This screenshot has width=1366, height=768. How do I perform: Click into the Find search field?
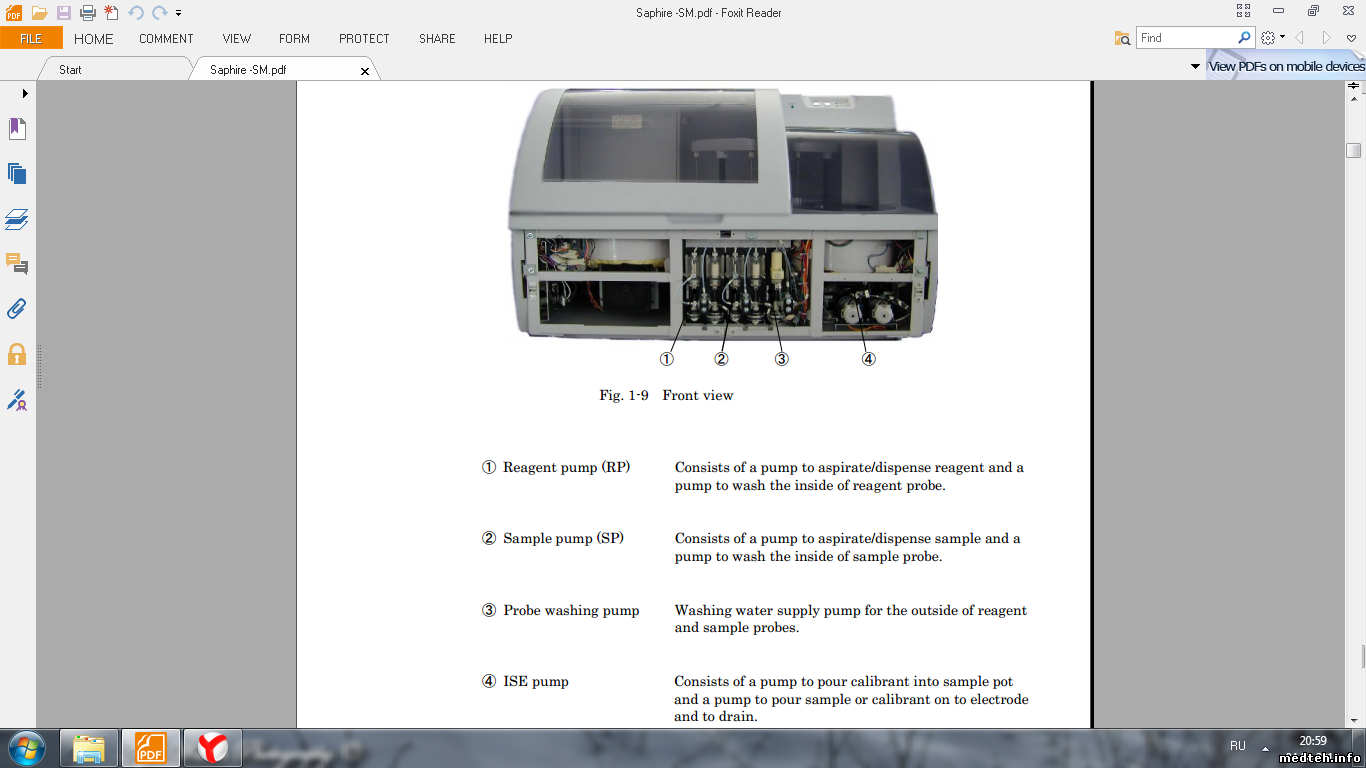(x=1185, y=38)
